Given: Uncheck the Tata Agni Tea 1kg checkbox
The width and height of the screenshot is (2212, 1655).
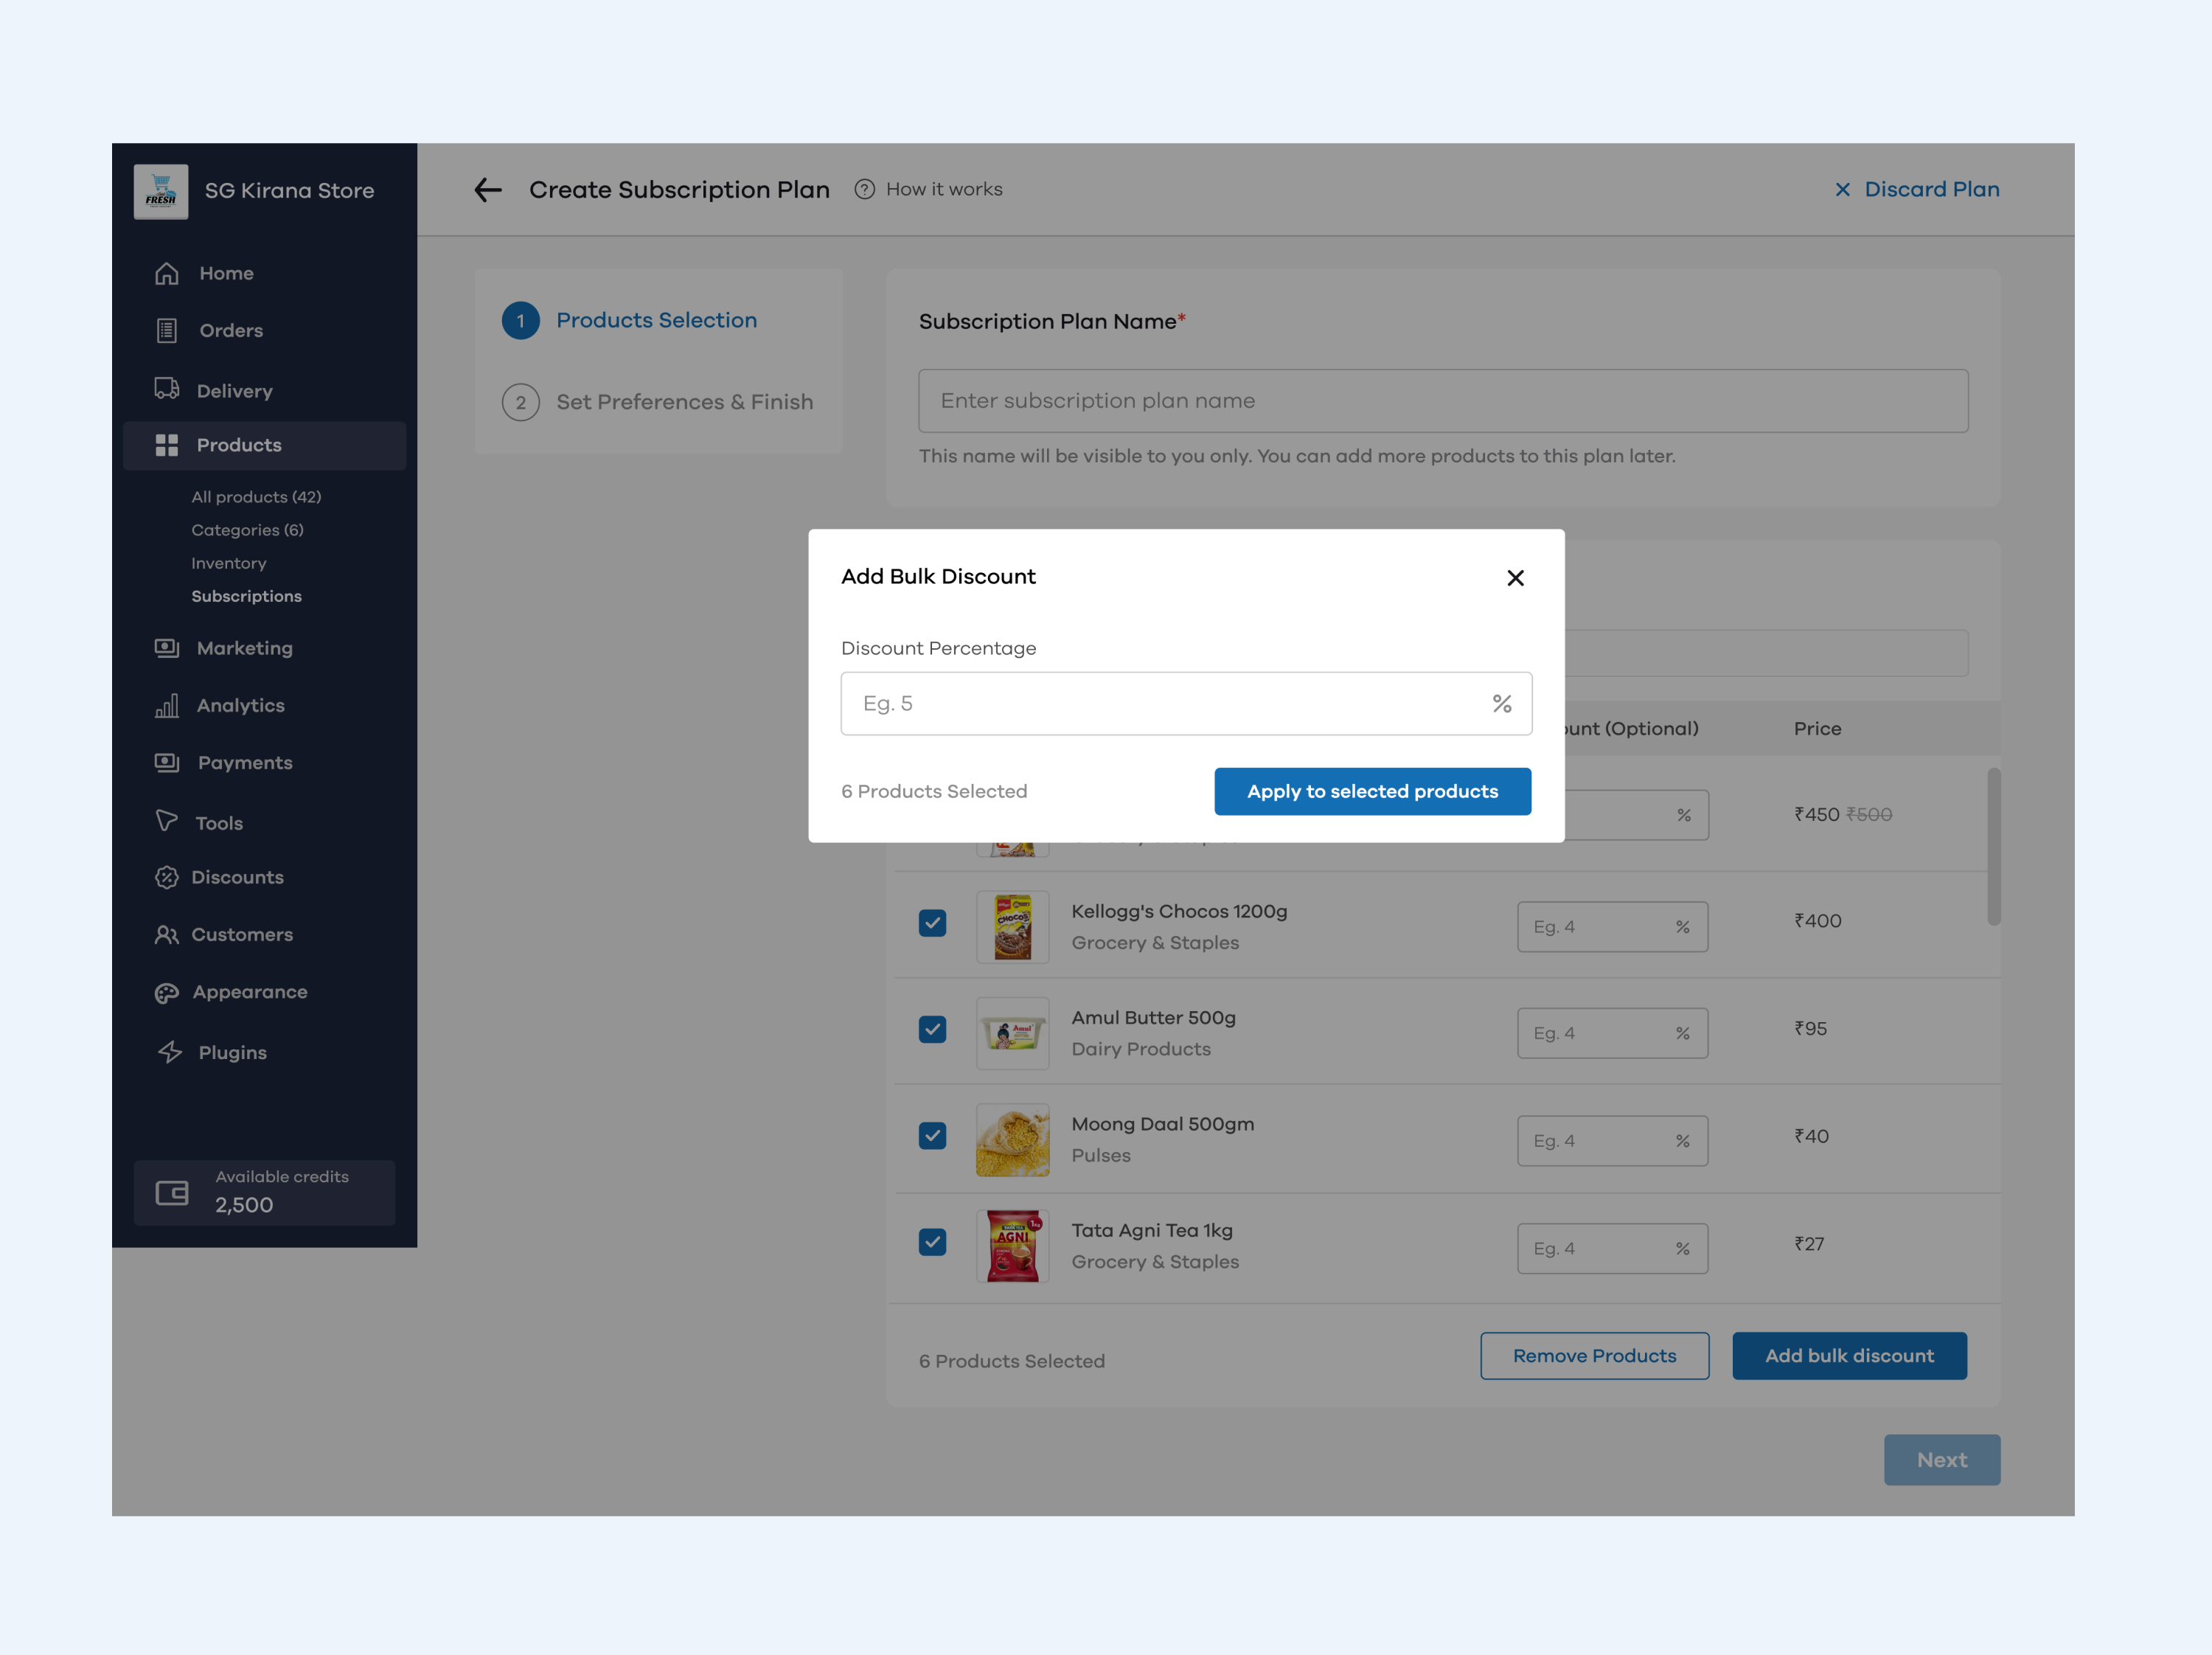Looking at the screenshot, I should pyautogui.click(x=932, y=1242).
